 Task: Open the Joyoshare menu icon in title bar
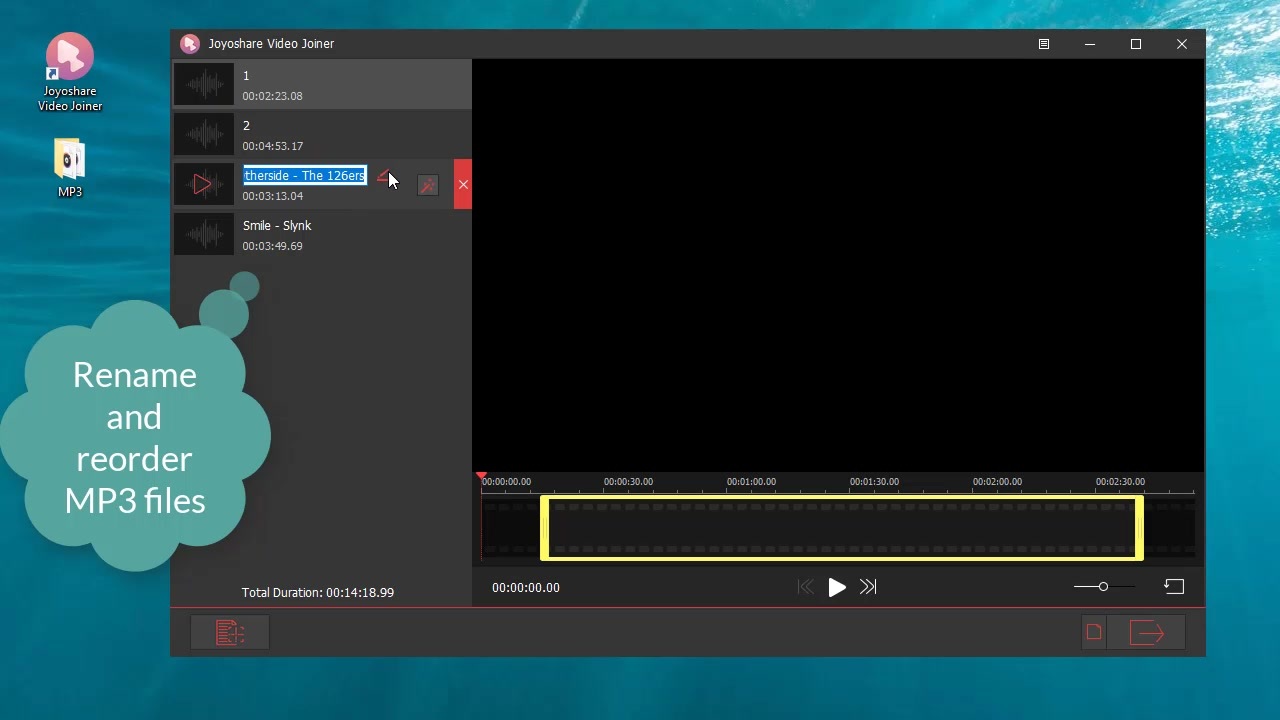coord(1044,44)
